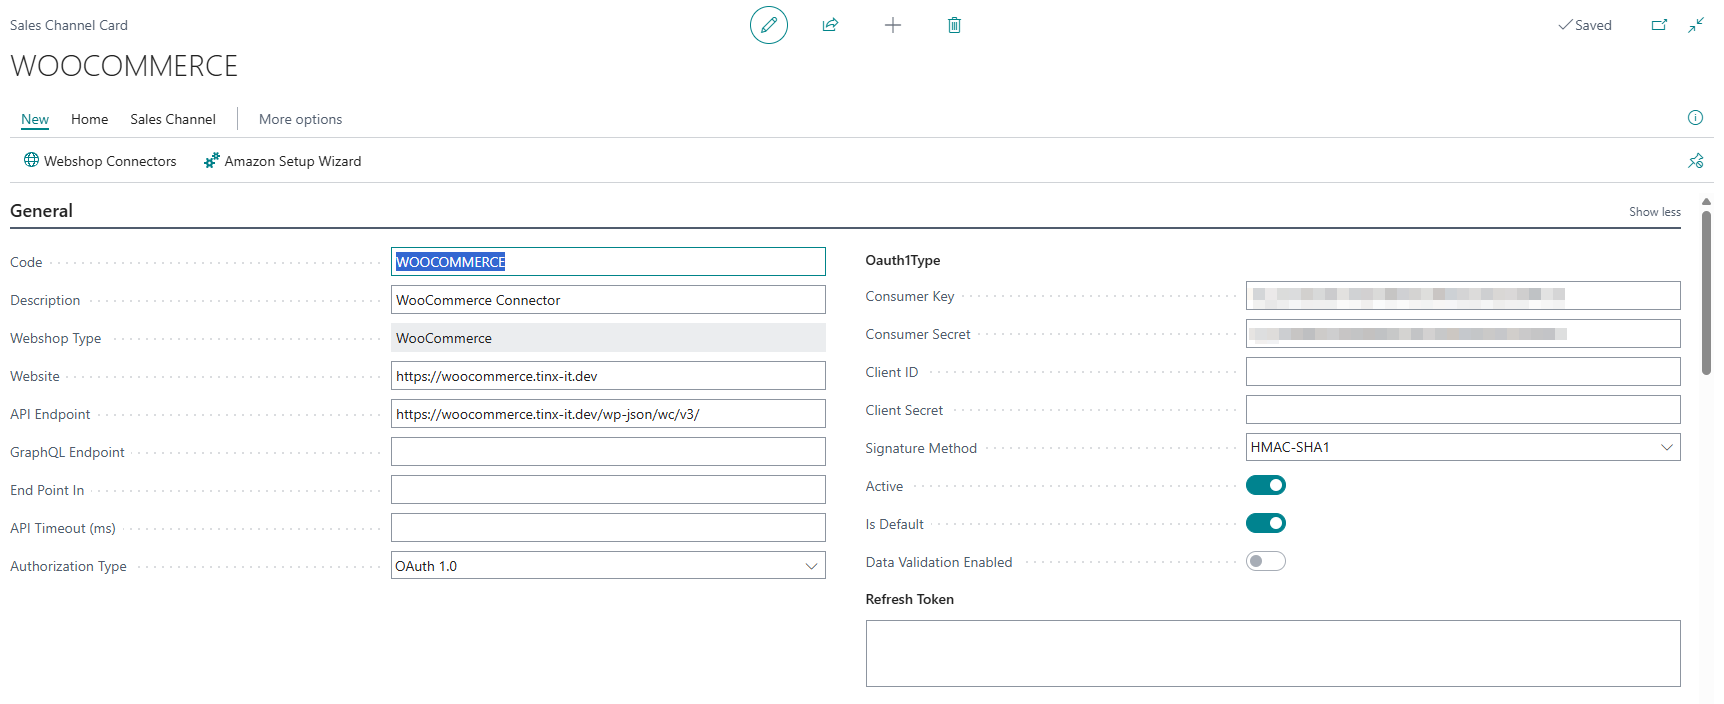This screenshot has width=1724, height=704.
Task: Click the API Timeout (ms) field
Action: pyautogui.click(x=608, y=528)
